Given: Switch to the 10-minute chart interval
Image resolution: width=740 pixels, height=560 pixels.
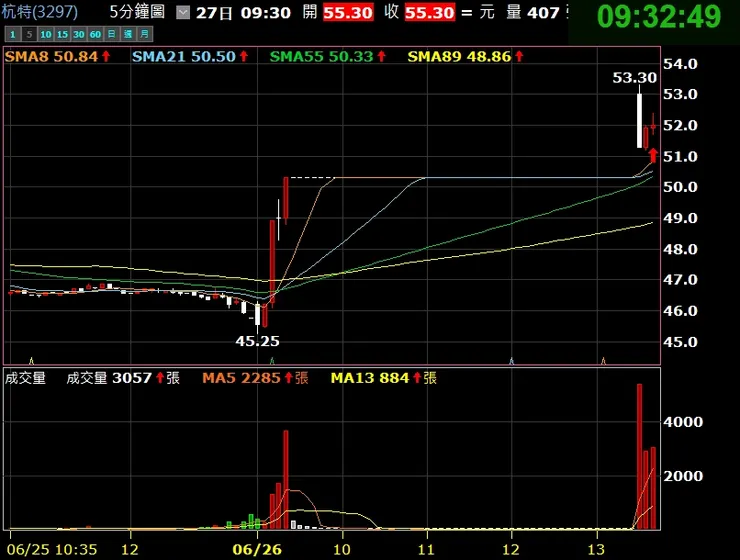Looking at the screenshot, I should (46, 34).
